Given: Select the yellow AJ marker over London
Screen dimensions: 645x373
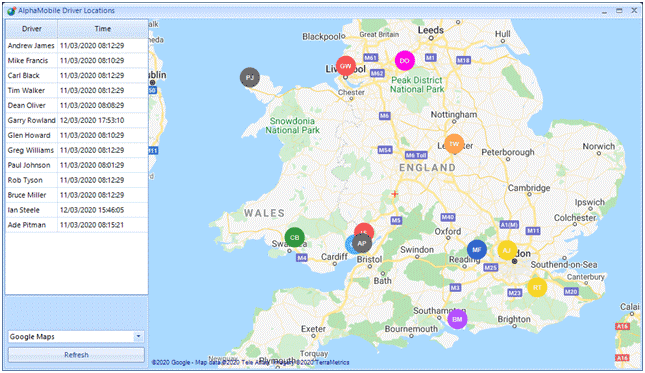Looking at the screenshot, I should (x=507, y=250).
